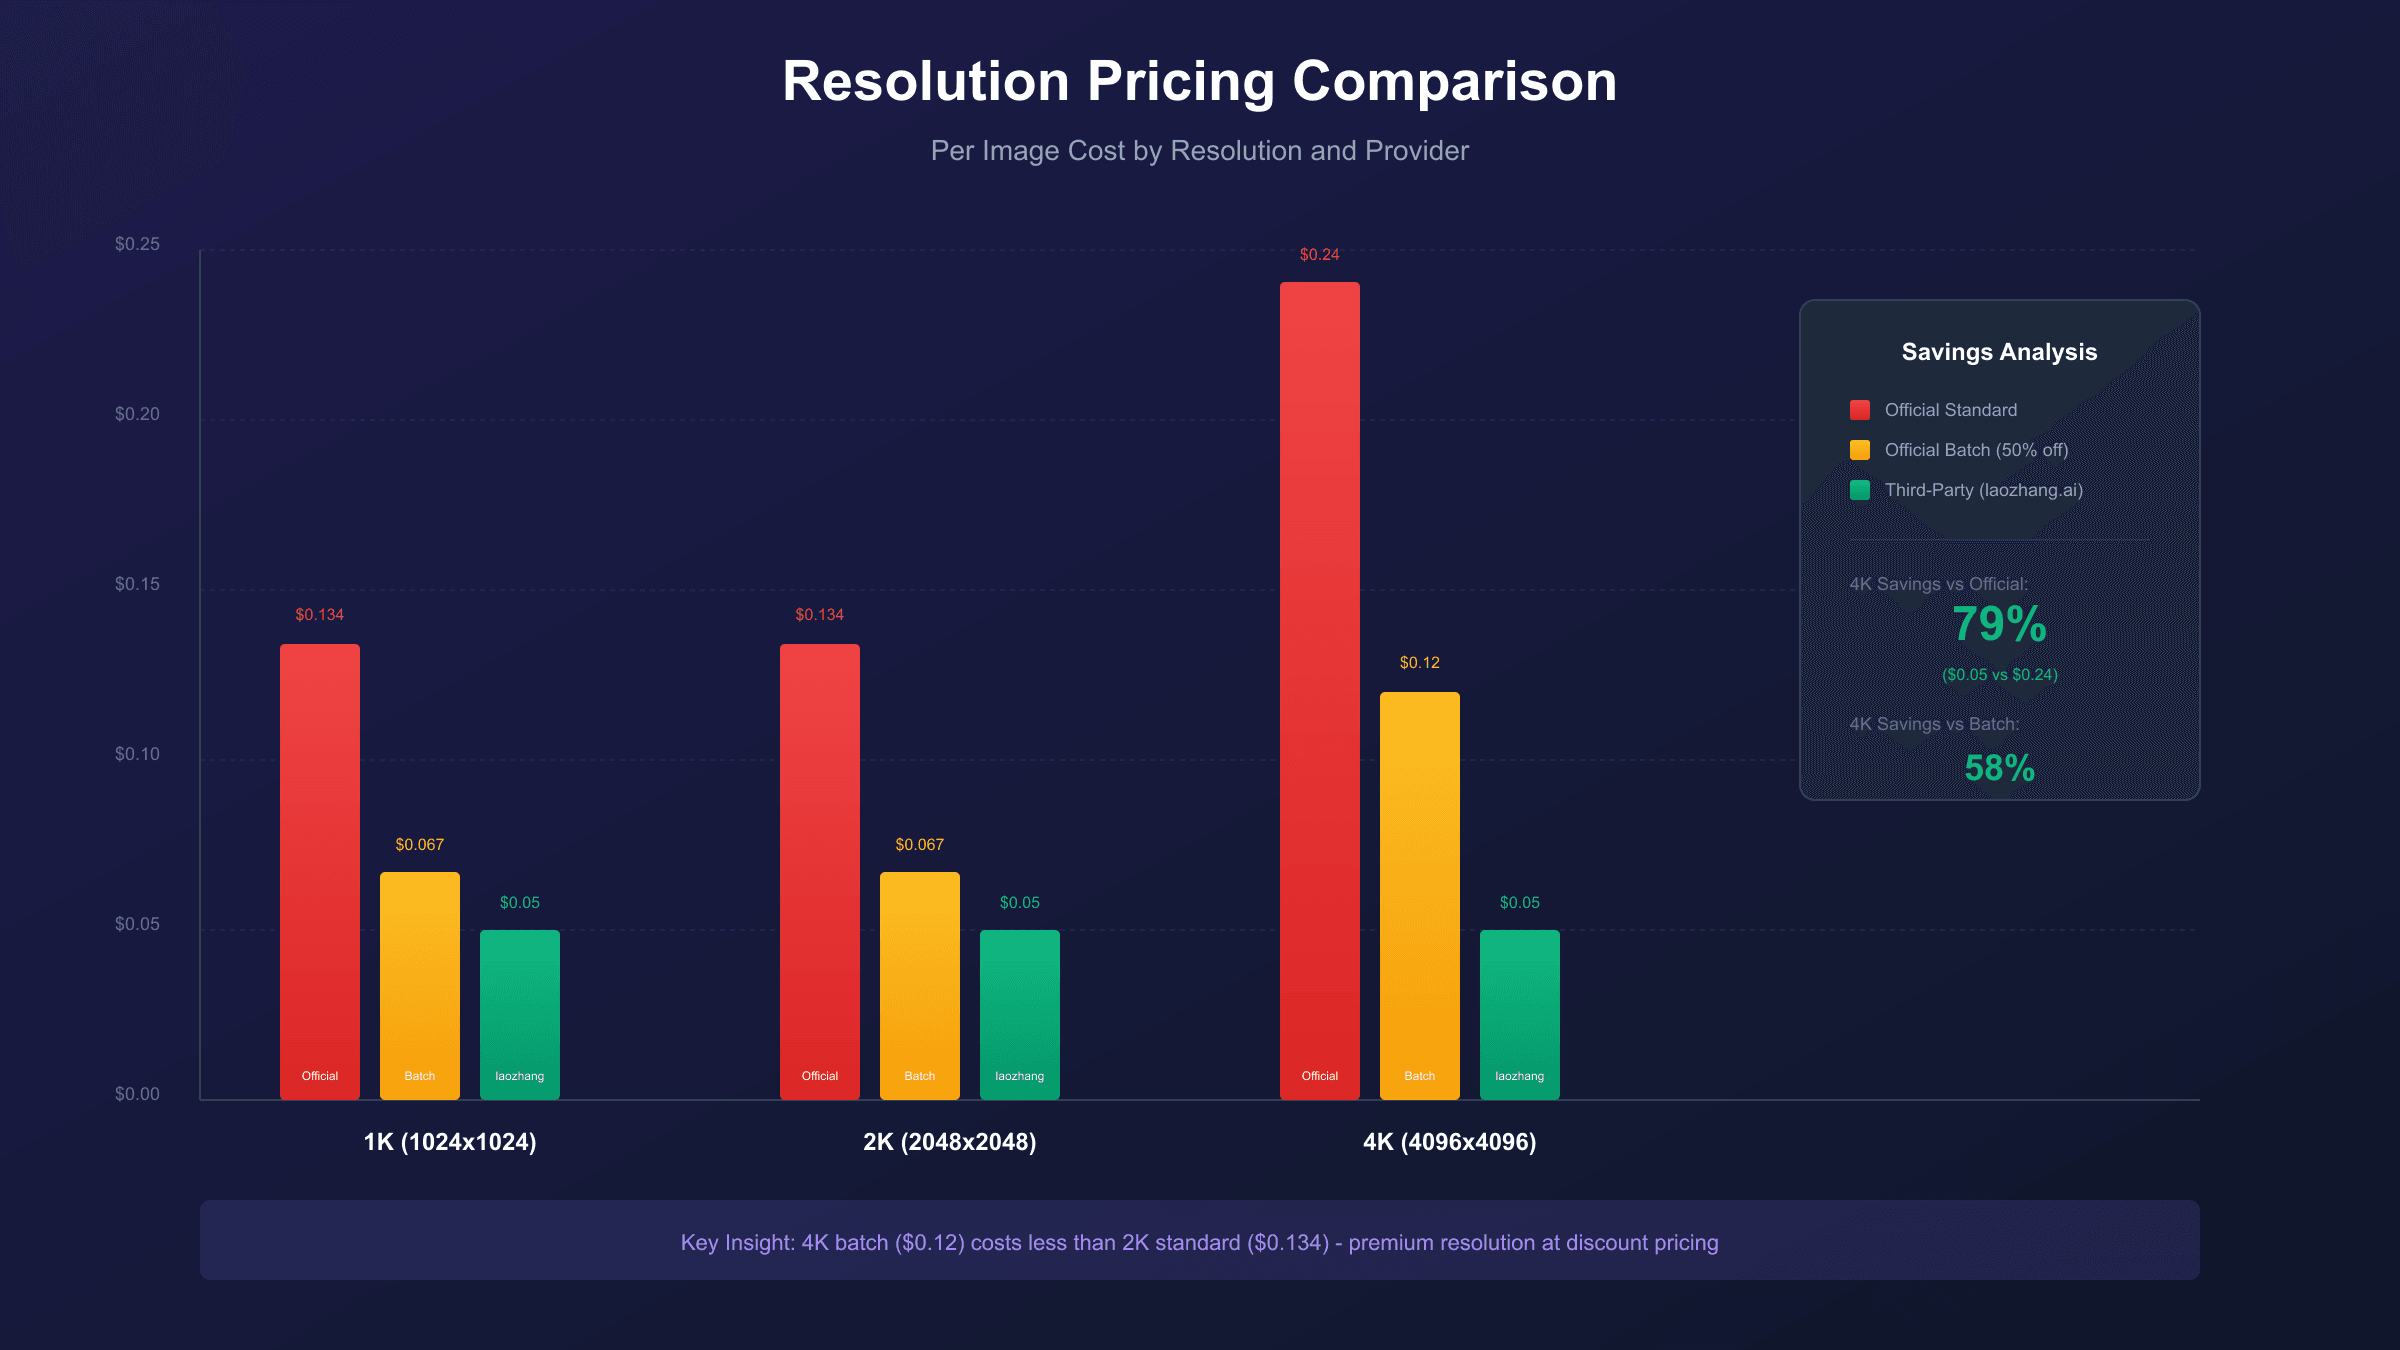Pick the red Official bar for 2K
Image resolution: width=2400 pixels, height=1350 pixels.
tap(819, 870)
